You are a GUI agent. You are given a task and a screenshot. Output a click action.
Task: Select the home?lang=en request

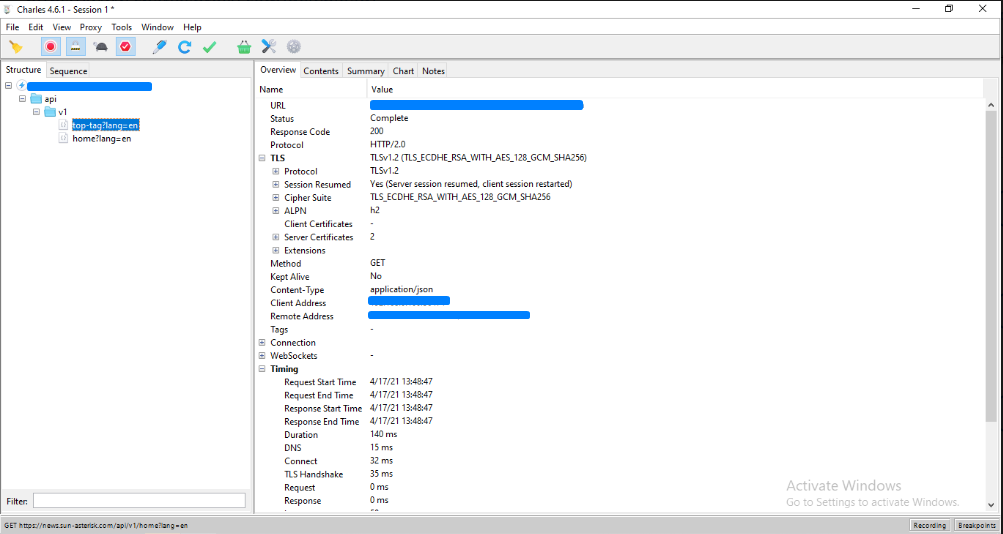(102, 138)
